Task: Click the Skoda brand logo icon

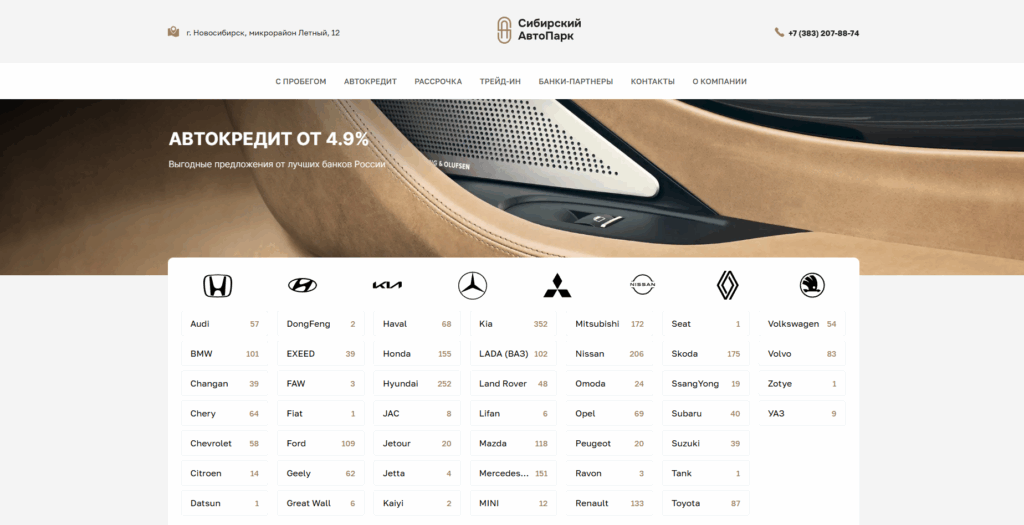Action: click(x=812, y=285)
